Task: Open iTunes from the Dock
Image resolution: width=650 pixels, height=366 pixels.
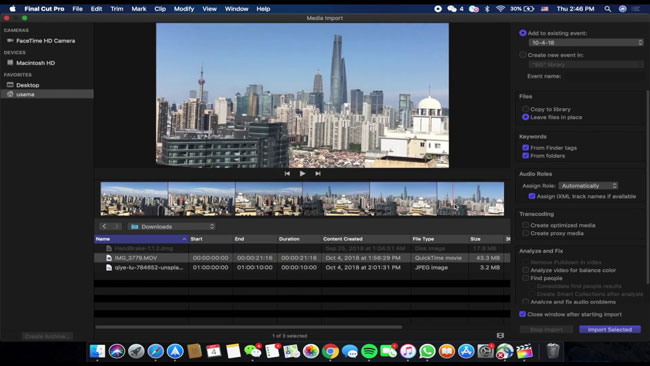Action: (x=408, y=351)
